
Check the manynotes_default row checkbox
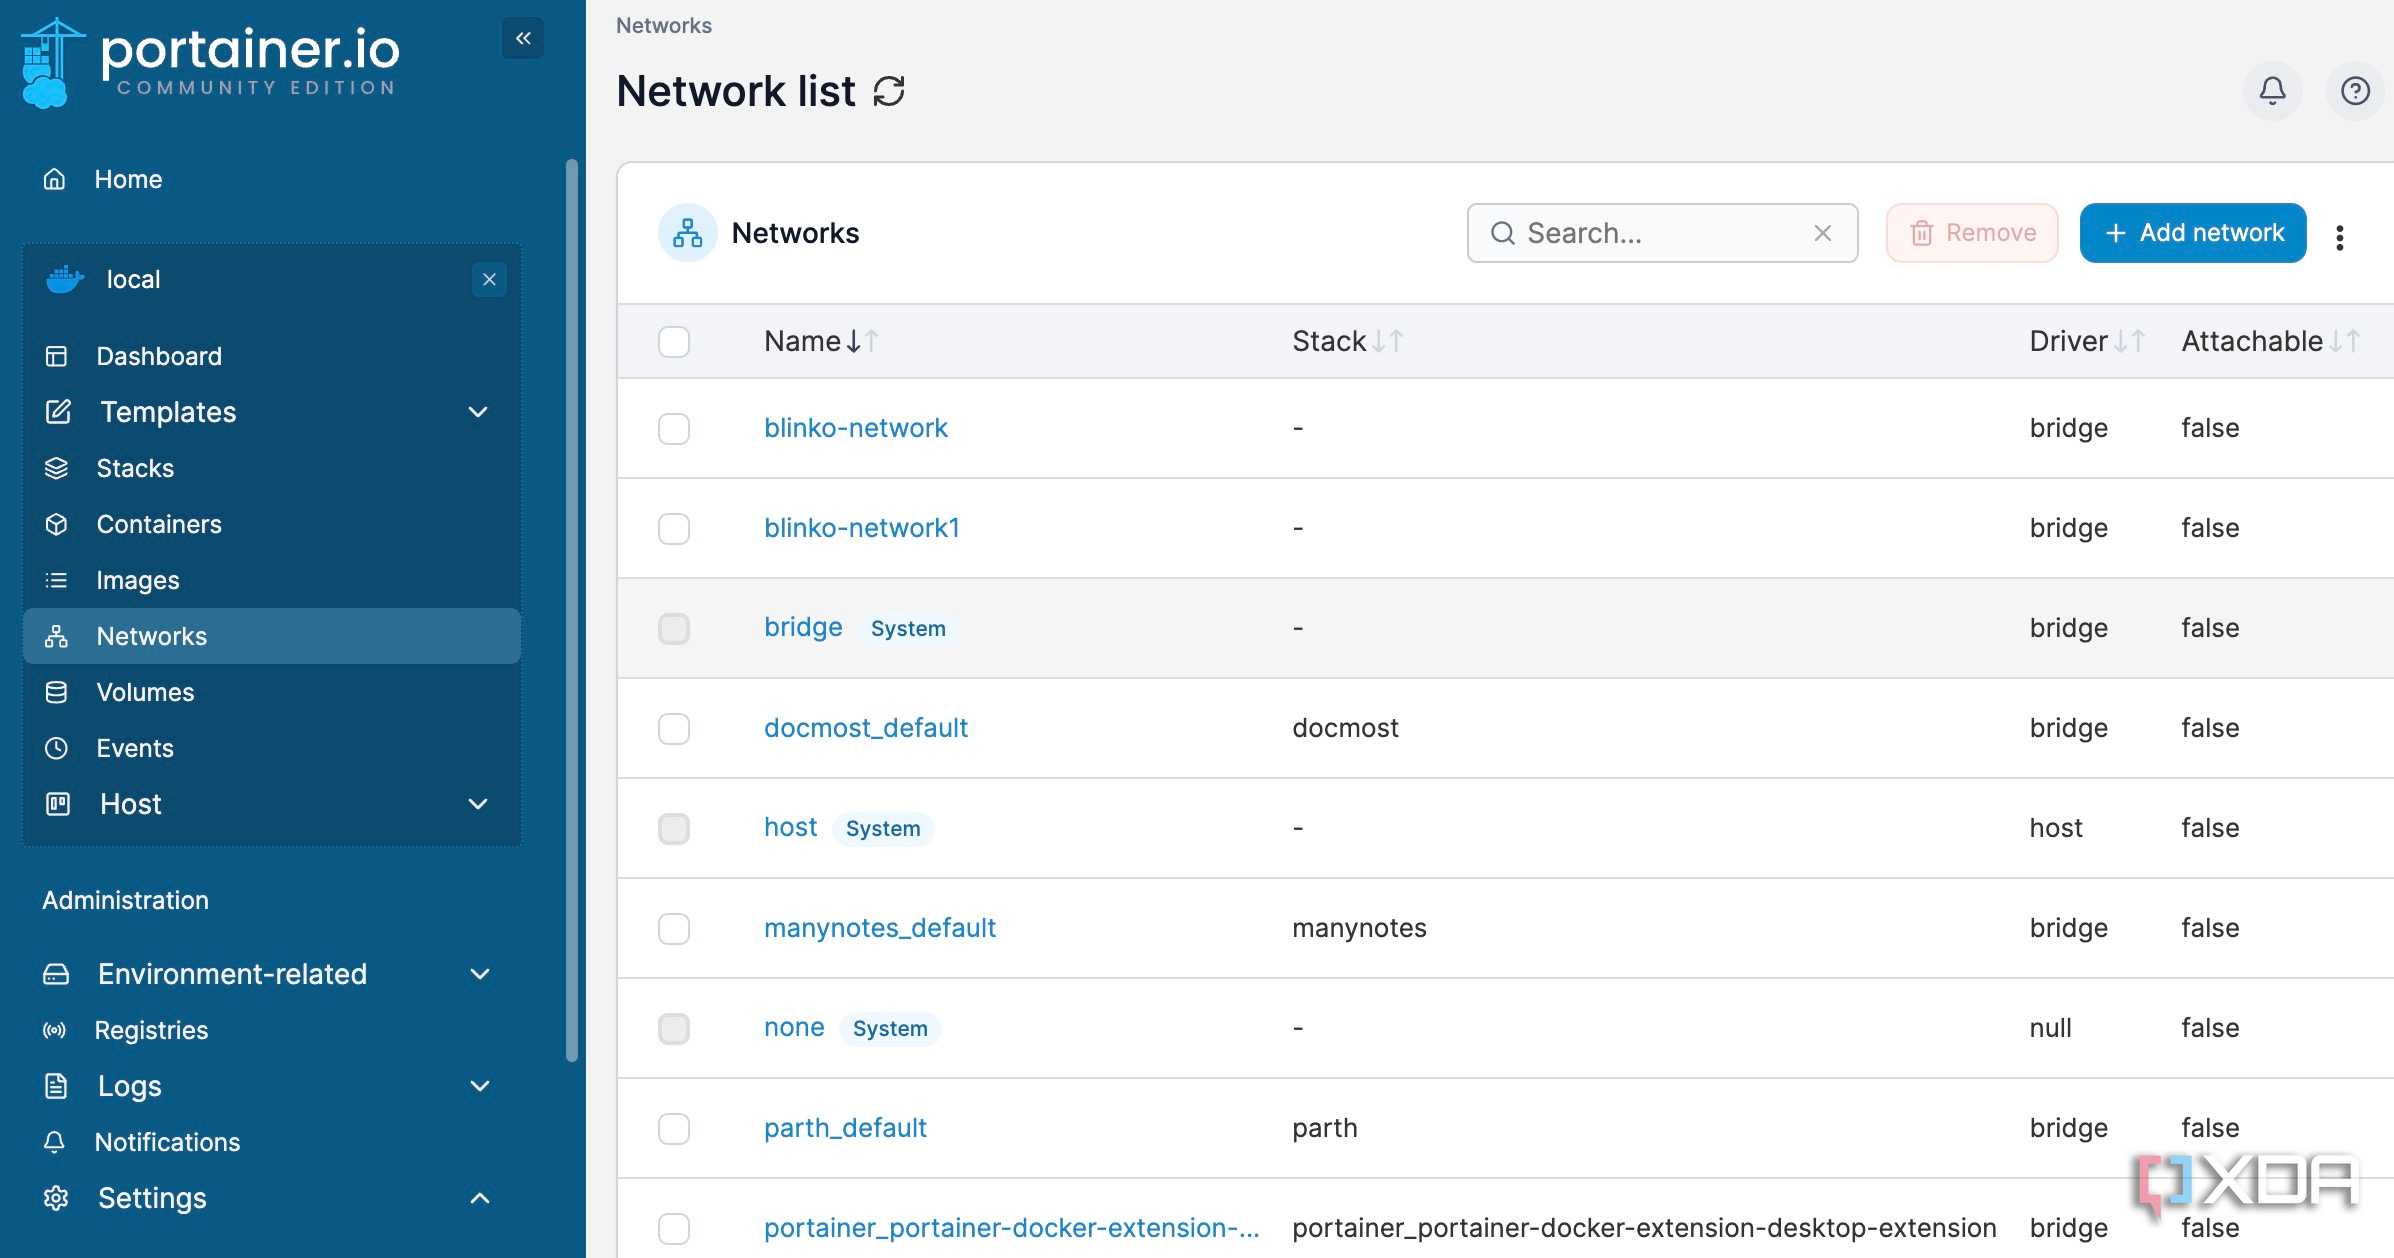click(x=674, y=928)
